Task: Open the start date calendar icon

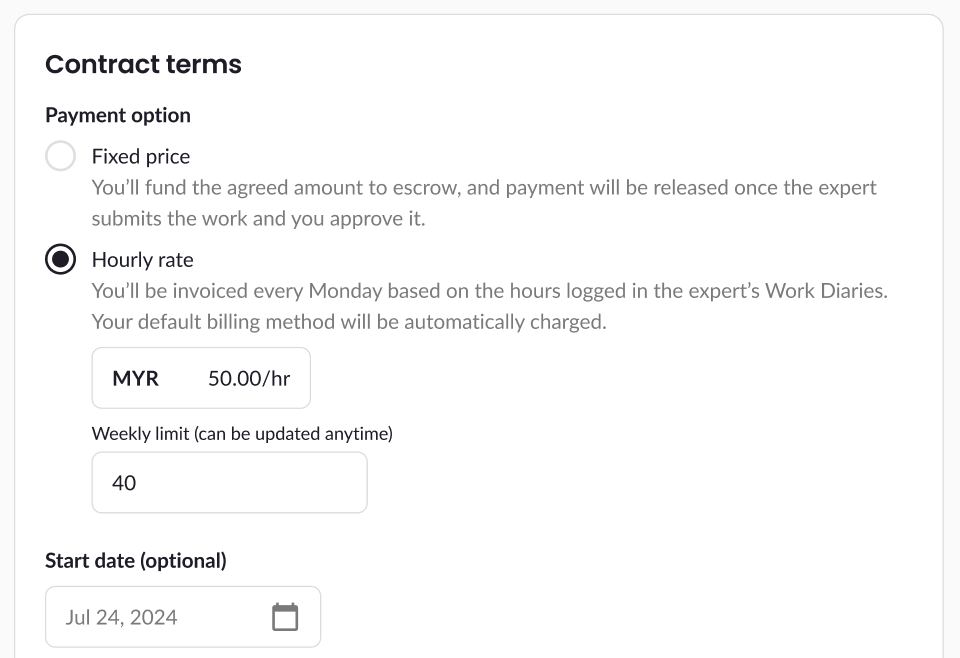Action: coord(285,617)
